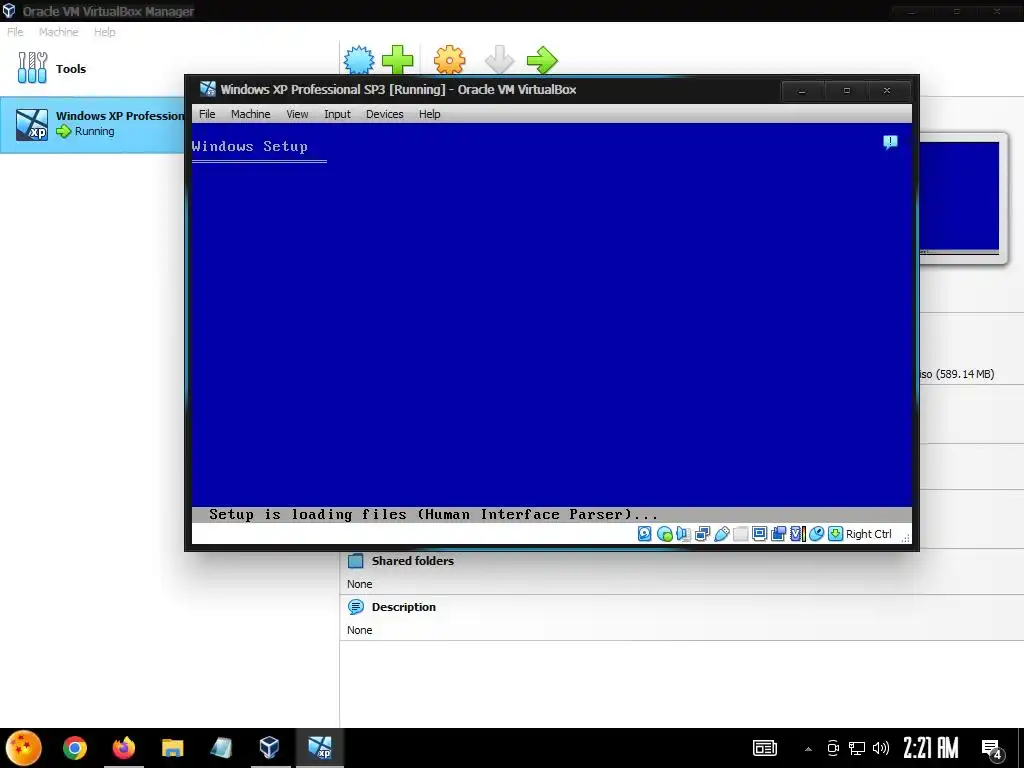Click the Right Ctrl host key label
Viewport: 1024px width, 768px height.
click(869, 534)
